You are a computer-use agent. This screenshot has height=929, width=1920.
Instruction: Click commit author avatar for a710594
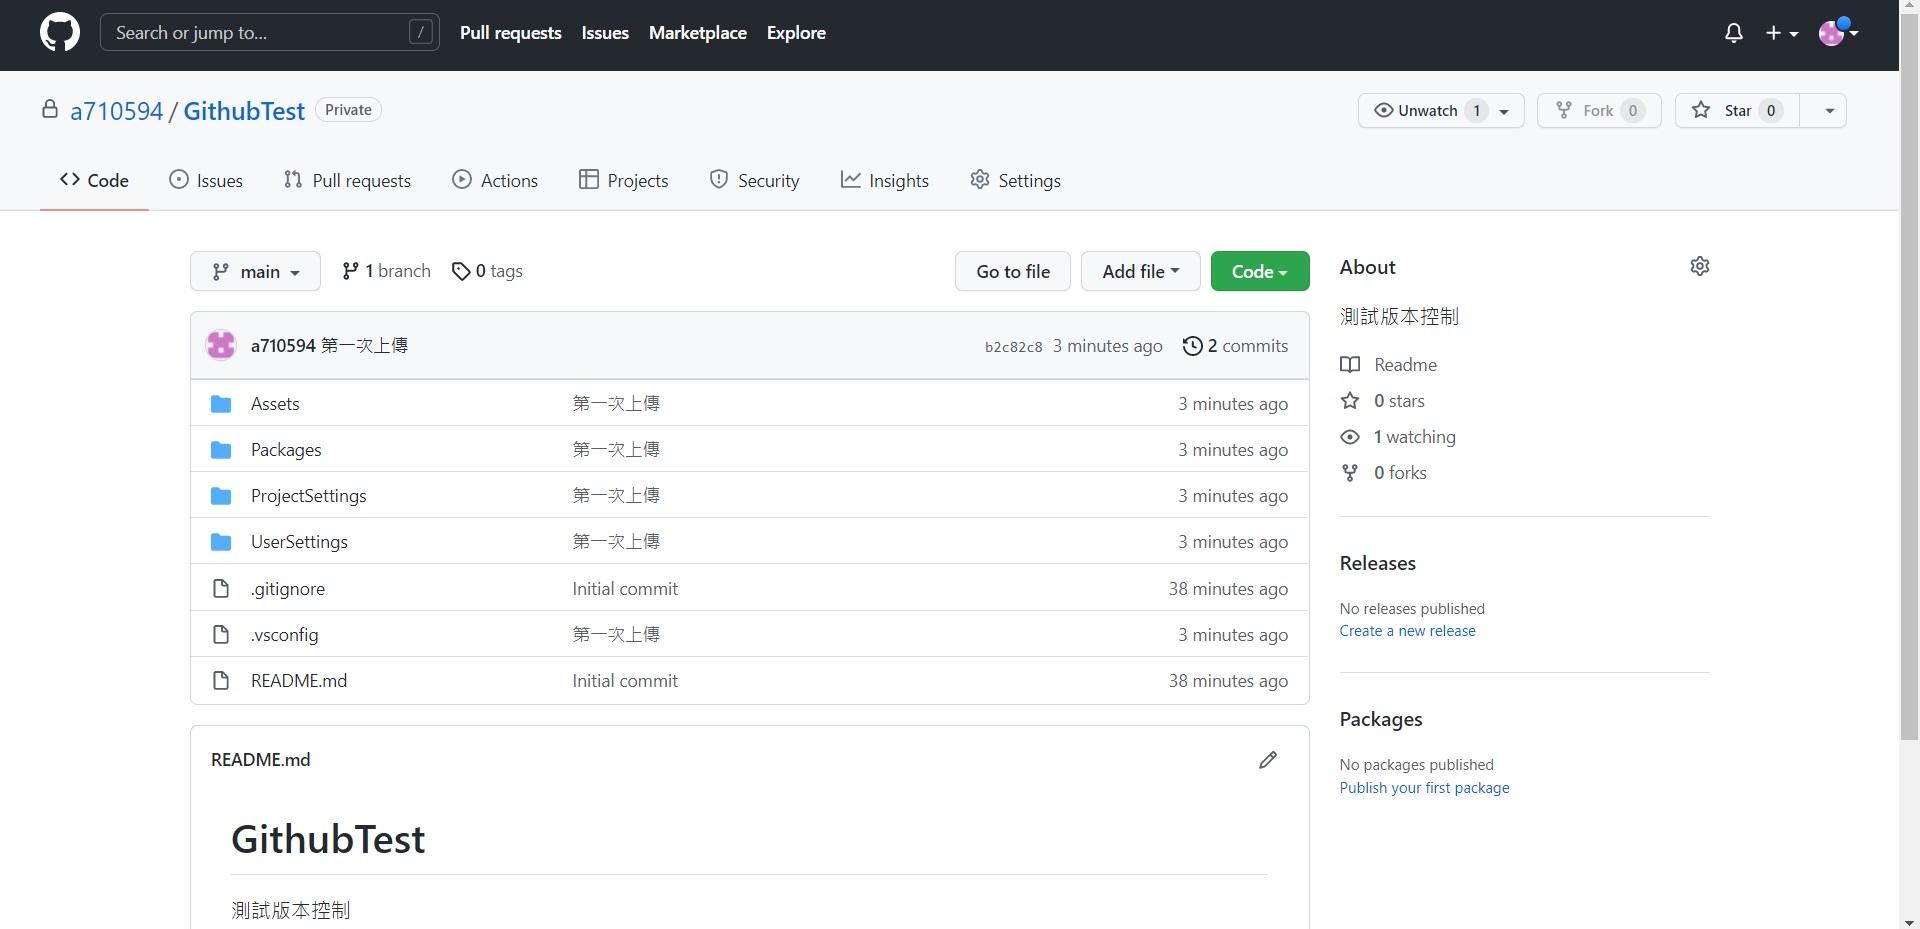[x=221, y=345]
